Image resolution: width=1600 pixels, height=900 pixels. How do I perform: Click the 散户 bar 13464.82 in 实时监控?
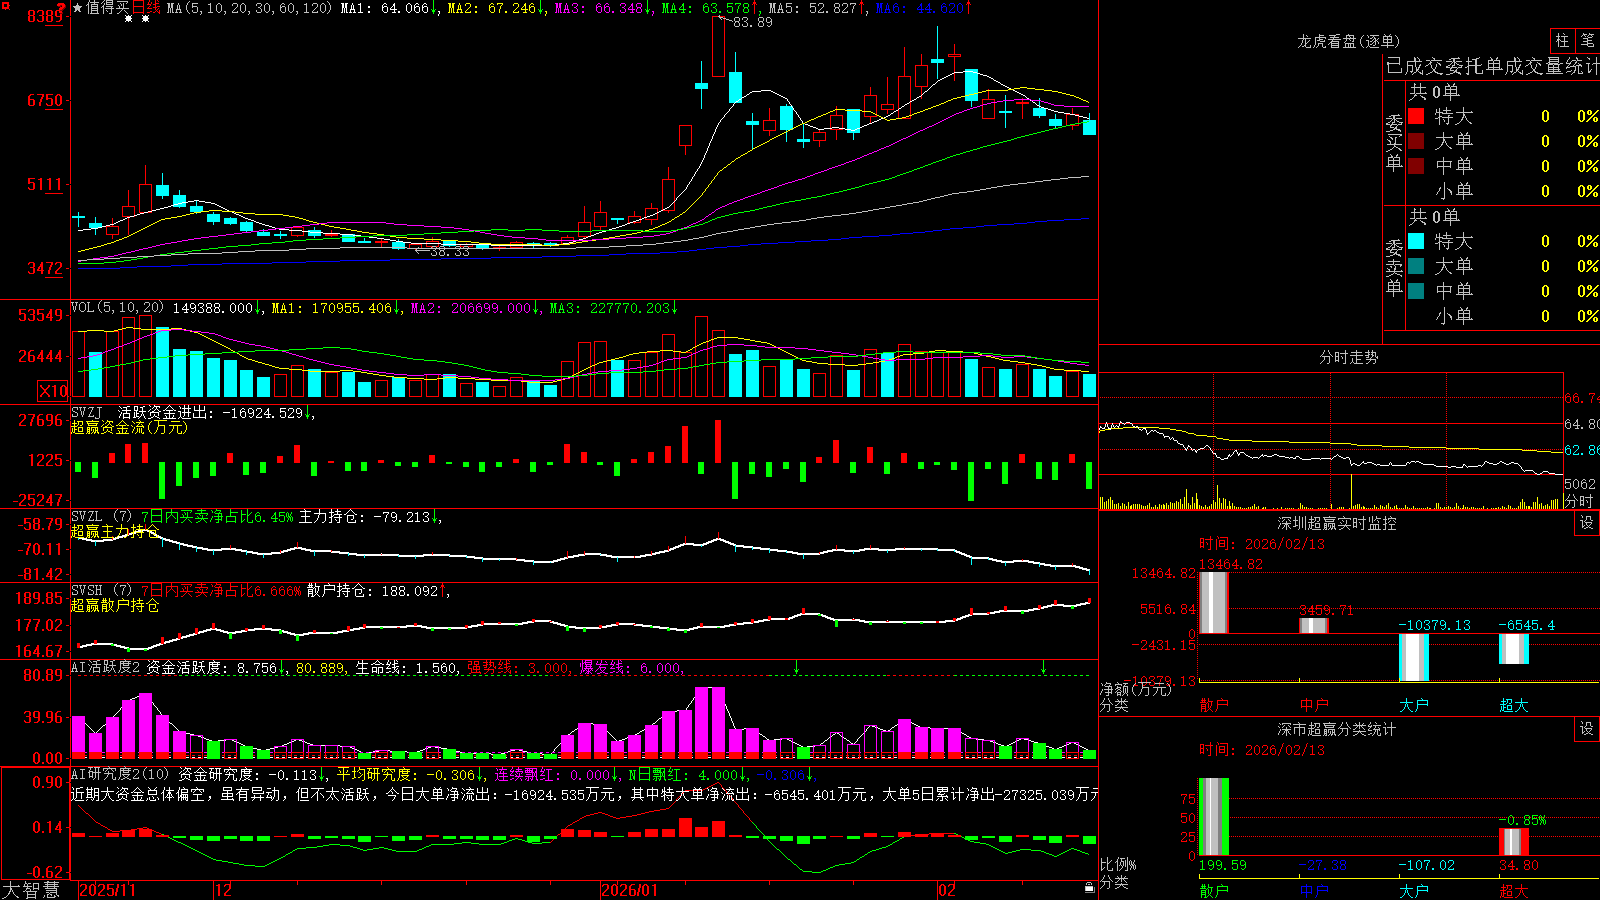click(x=1214, y=602)
